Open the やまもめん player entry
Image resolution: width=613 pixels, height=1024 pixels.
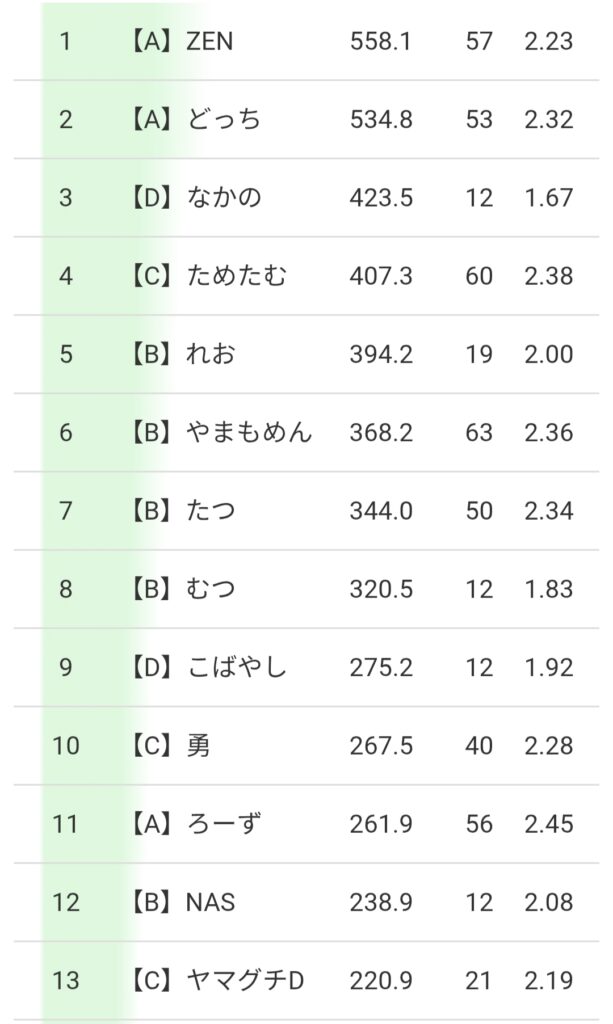[249, 432]
